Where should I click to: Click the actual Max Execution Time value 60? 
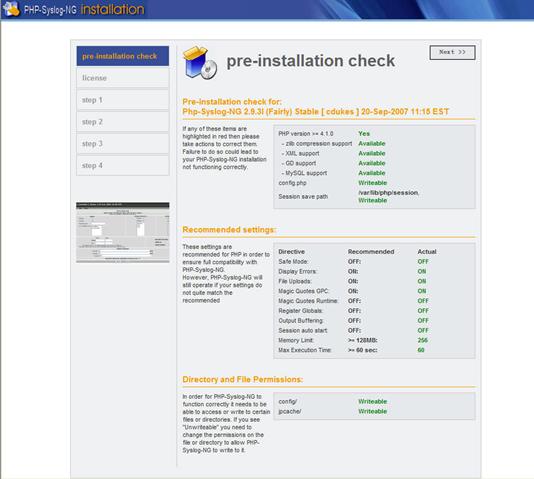(x=421, y=350)
